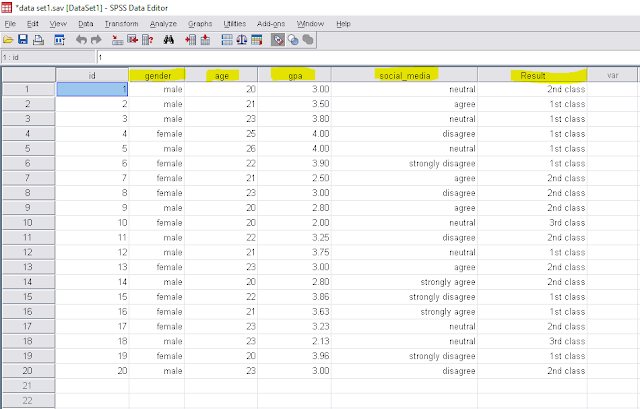Click the cell editor field showing value 1
Viewport: 640px width, 409px height.
tap(367, 57)
